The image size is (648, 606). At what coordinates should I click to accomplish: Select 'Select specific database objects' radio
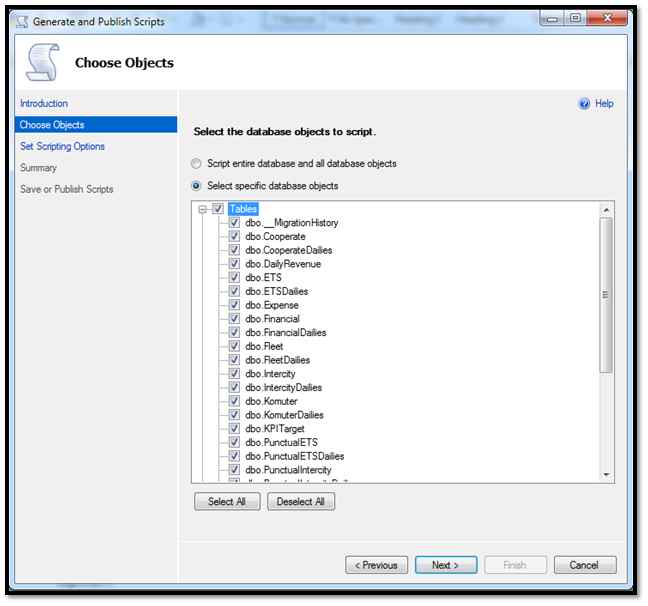(196, 186)
